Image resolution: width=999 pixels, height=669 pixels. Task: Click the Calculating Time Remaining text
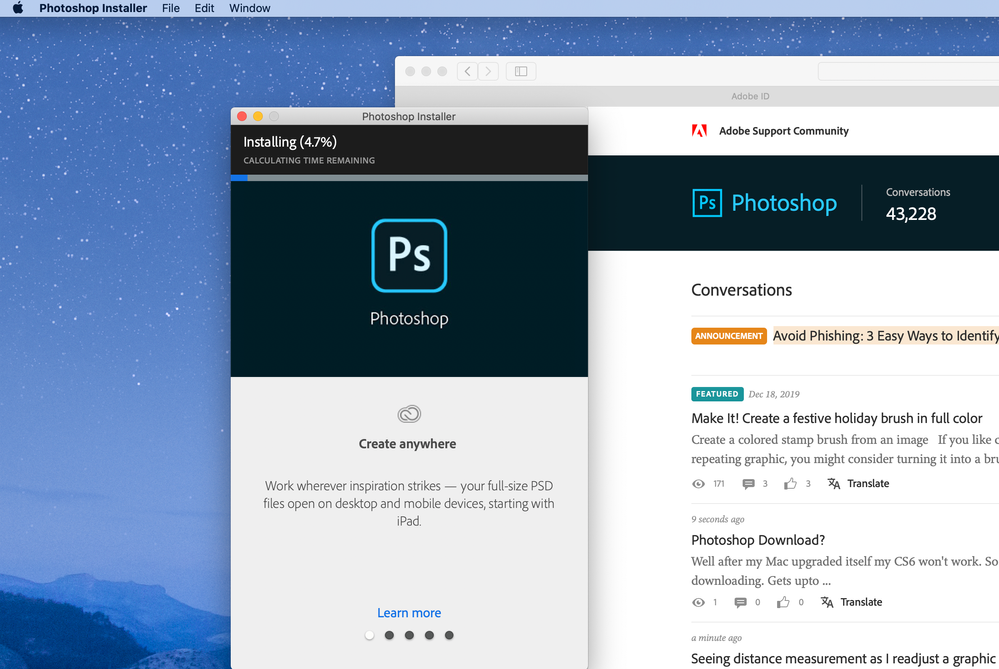(309, 161)
